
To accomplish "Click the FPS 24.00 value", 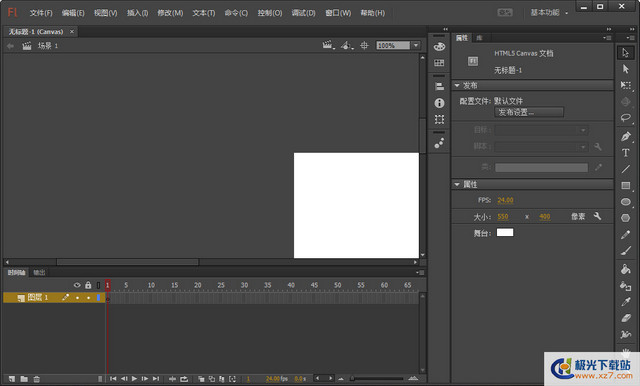I will coord(505,200).
